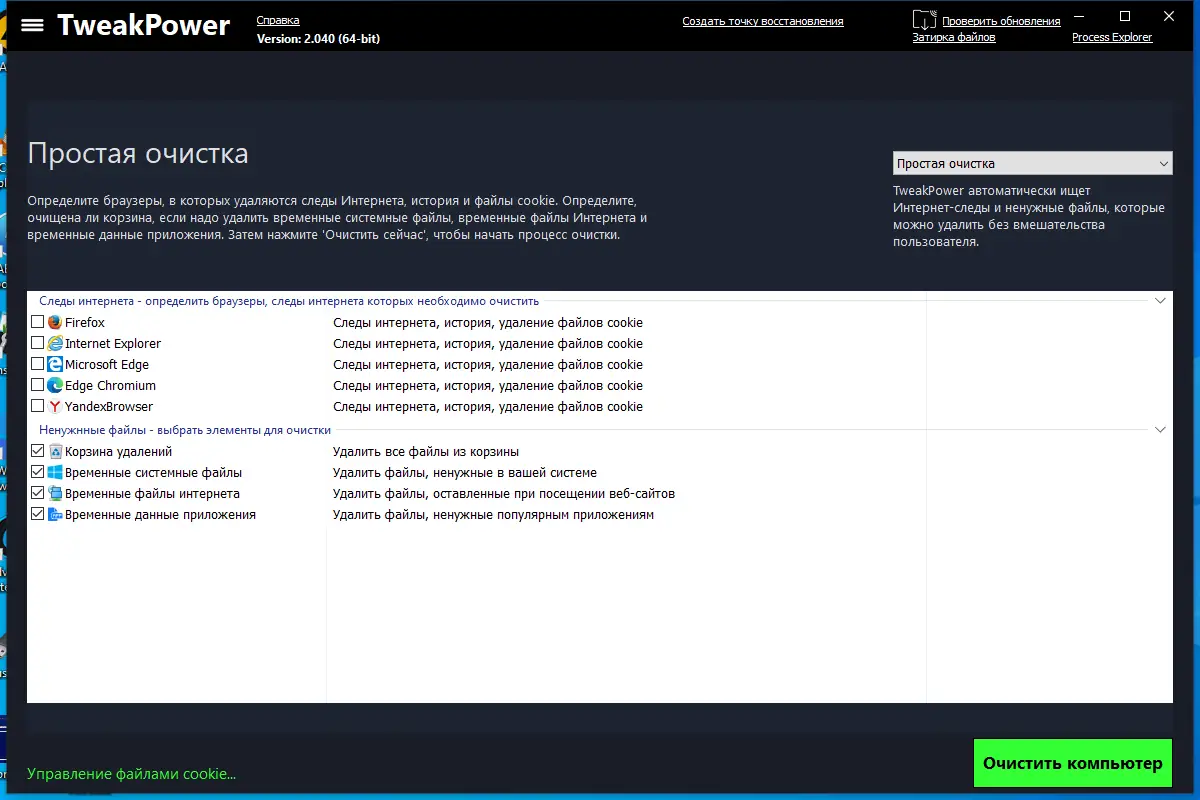The width and height of the screenshot is (1200, 800).
Task: Click 'Удалить файлы, оставленные при посещении веб-сайтов' text
Action: pyautogui.click(x=504, y=494)
